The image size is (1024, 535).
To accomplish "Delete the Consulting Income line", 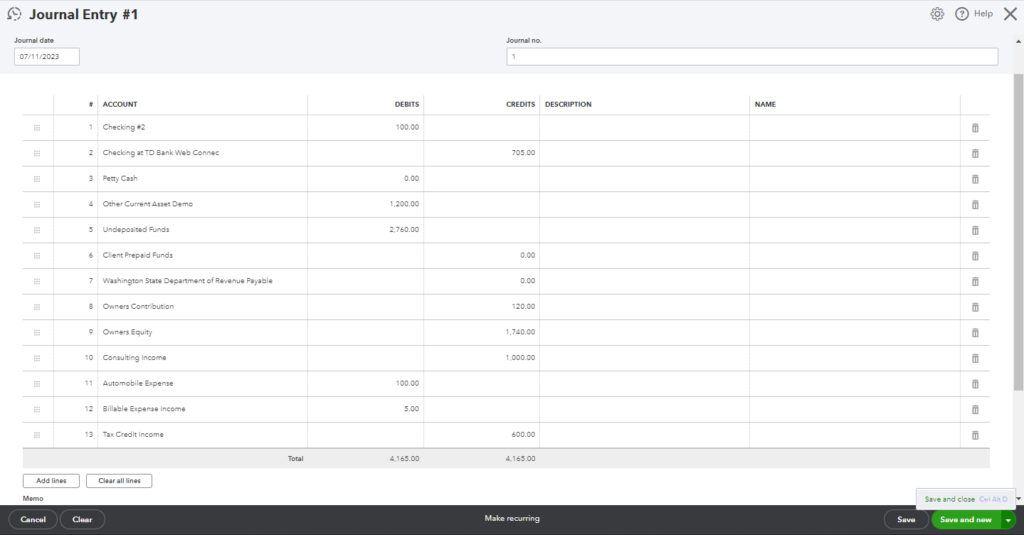I will point(975,358).
